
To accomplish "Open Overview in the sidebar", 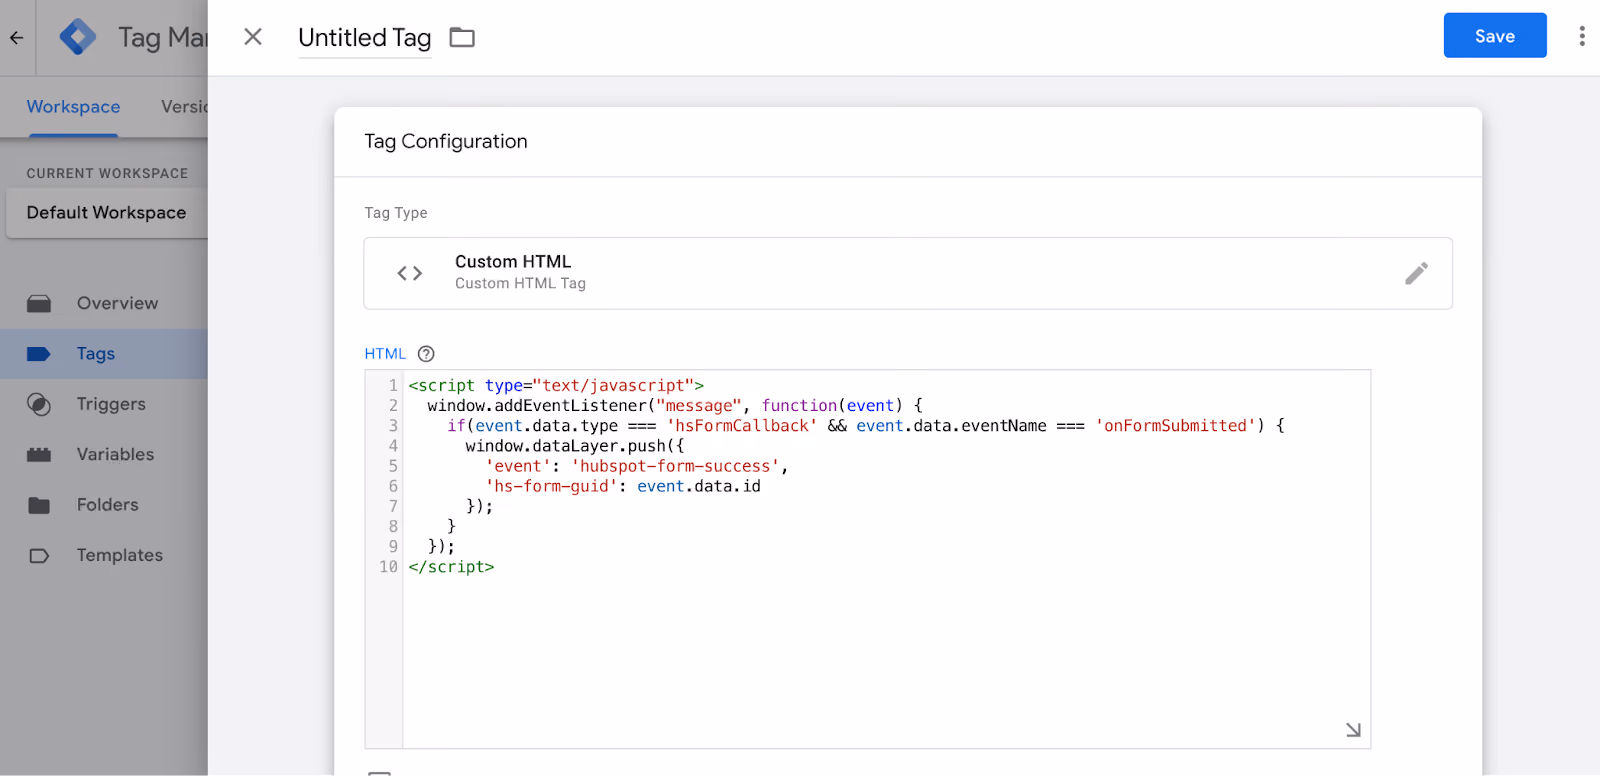I will point(104,303).
